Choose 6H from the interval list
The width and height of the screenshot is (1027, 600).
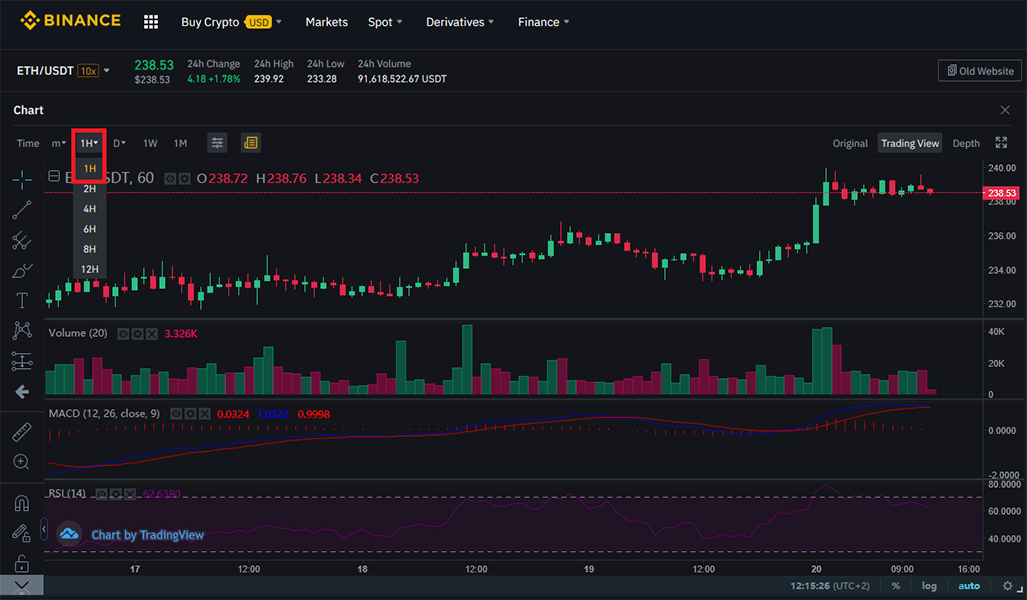coord(90,229)
